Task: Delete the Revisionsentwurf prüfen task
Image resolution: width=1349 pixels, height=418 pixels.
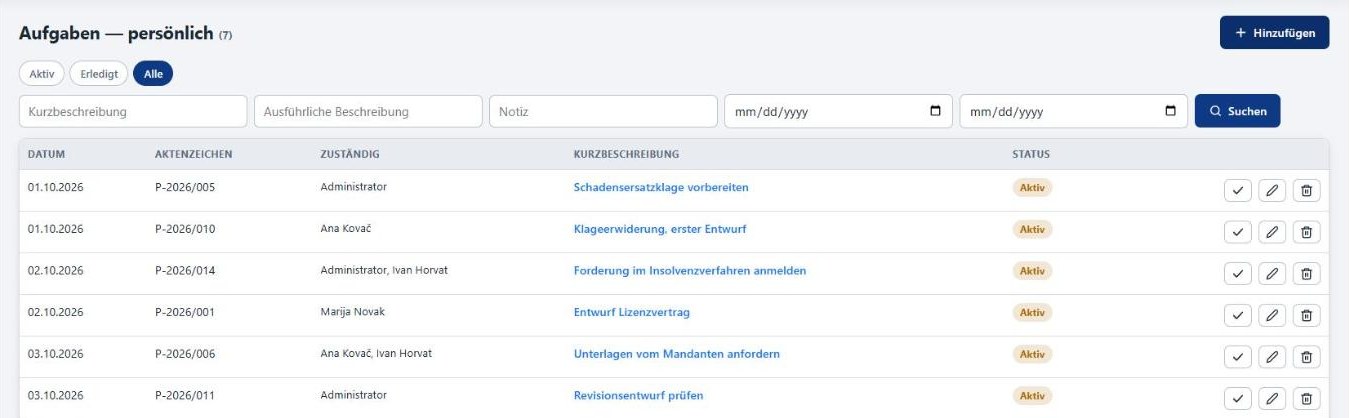Action: click(x=1306, y=399)
